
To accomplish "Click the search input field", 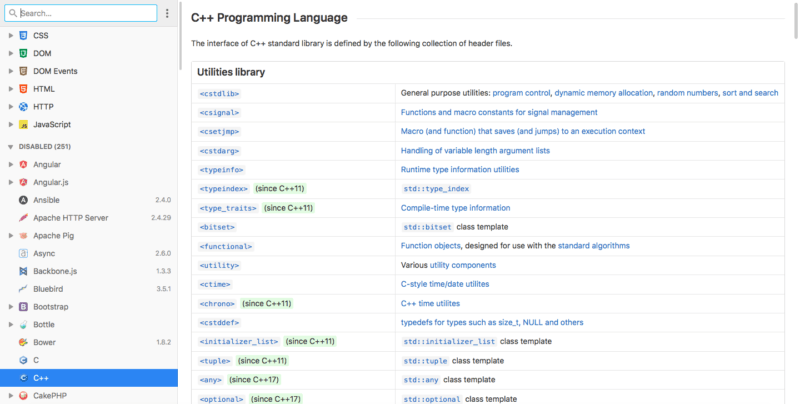I will pos(85,14).
